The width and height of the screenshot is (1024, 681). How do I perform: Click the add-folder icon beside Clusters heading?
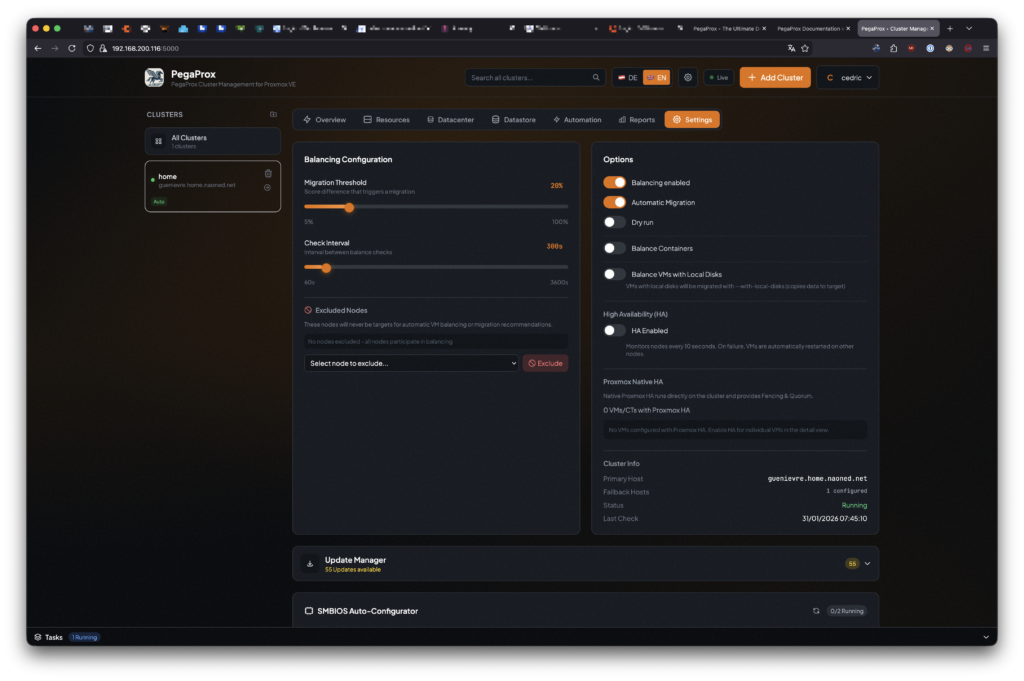click(x=274, y=114)
